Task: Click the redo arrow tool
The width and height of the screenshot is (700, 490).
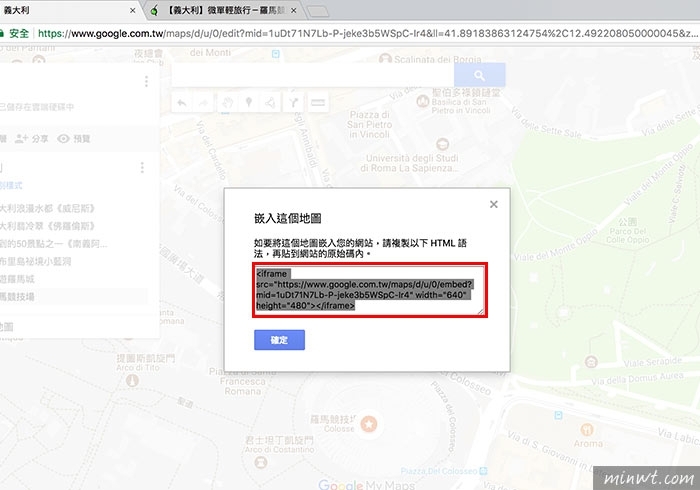Action: click(x=204, y=103)
